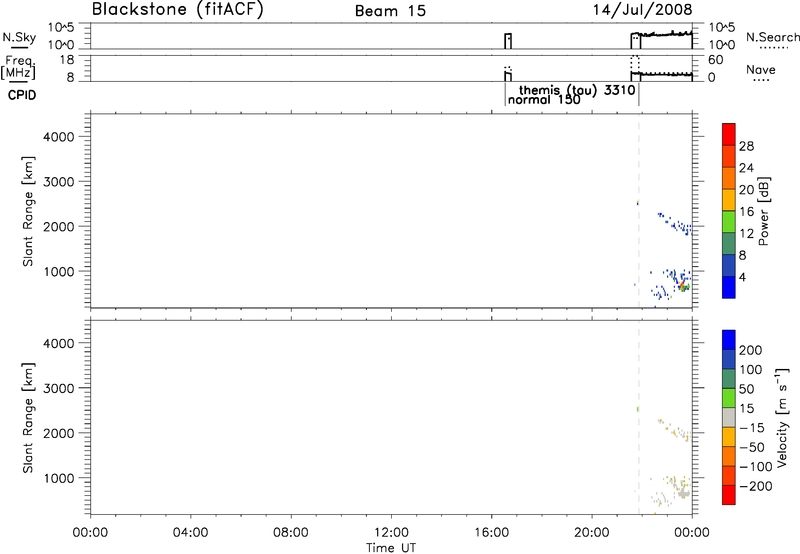Click the -15 label on Velocity colorbar
The height and width of the screenshot is (554, 800).
coord(752,428)
